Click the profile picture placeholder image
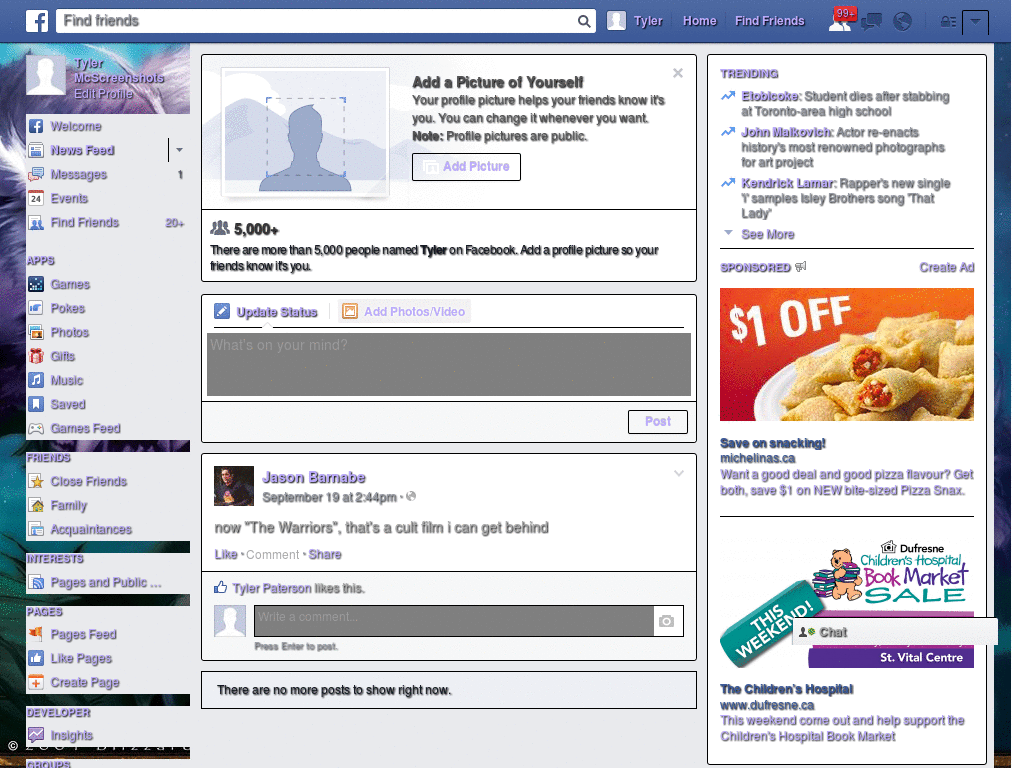This screenshot has height=768, width=1024. tap(306, 132)
